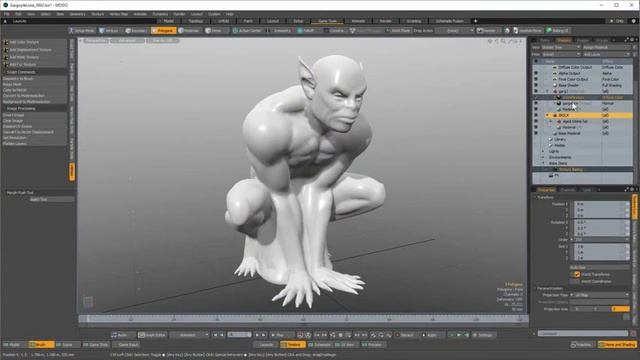The height and width of the screenshot is (360, 640).
Task: Click Auto Size button
Action: coord(600,268)
